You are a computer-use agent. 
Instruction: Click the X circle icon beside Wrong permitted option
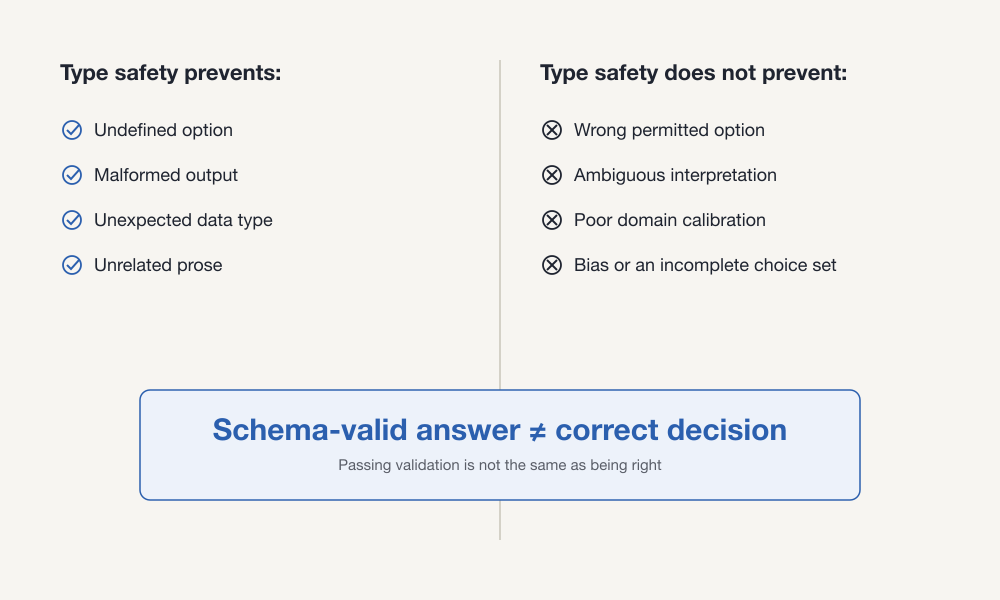[552, 130]
